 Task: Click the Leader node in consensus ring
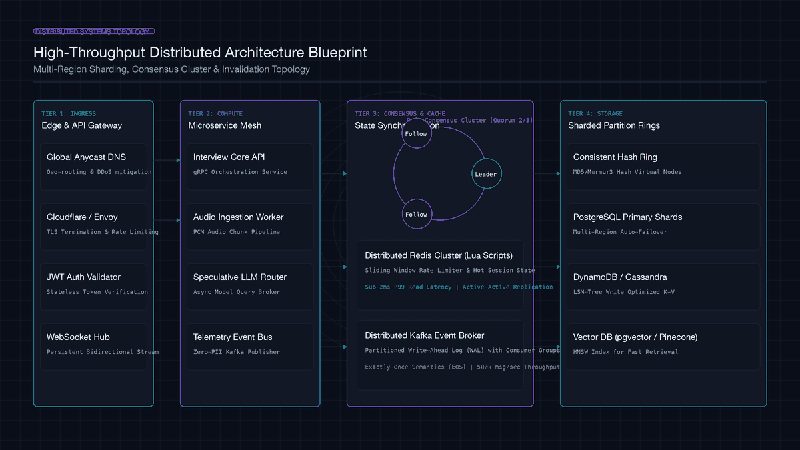tap(486, 174)
